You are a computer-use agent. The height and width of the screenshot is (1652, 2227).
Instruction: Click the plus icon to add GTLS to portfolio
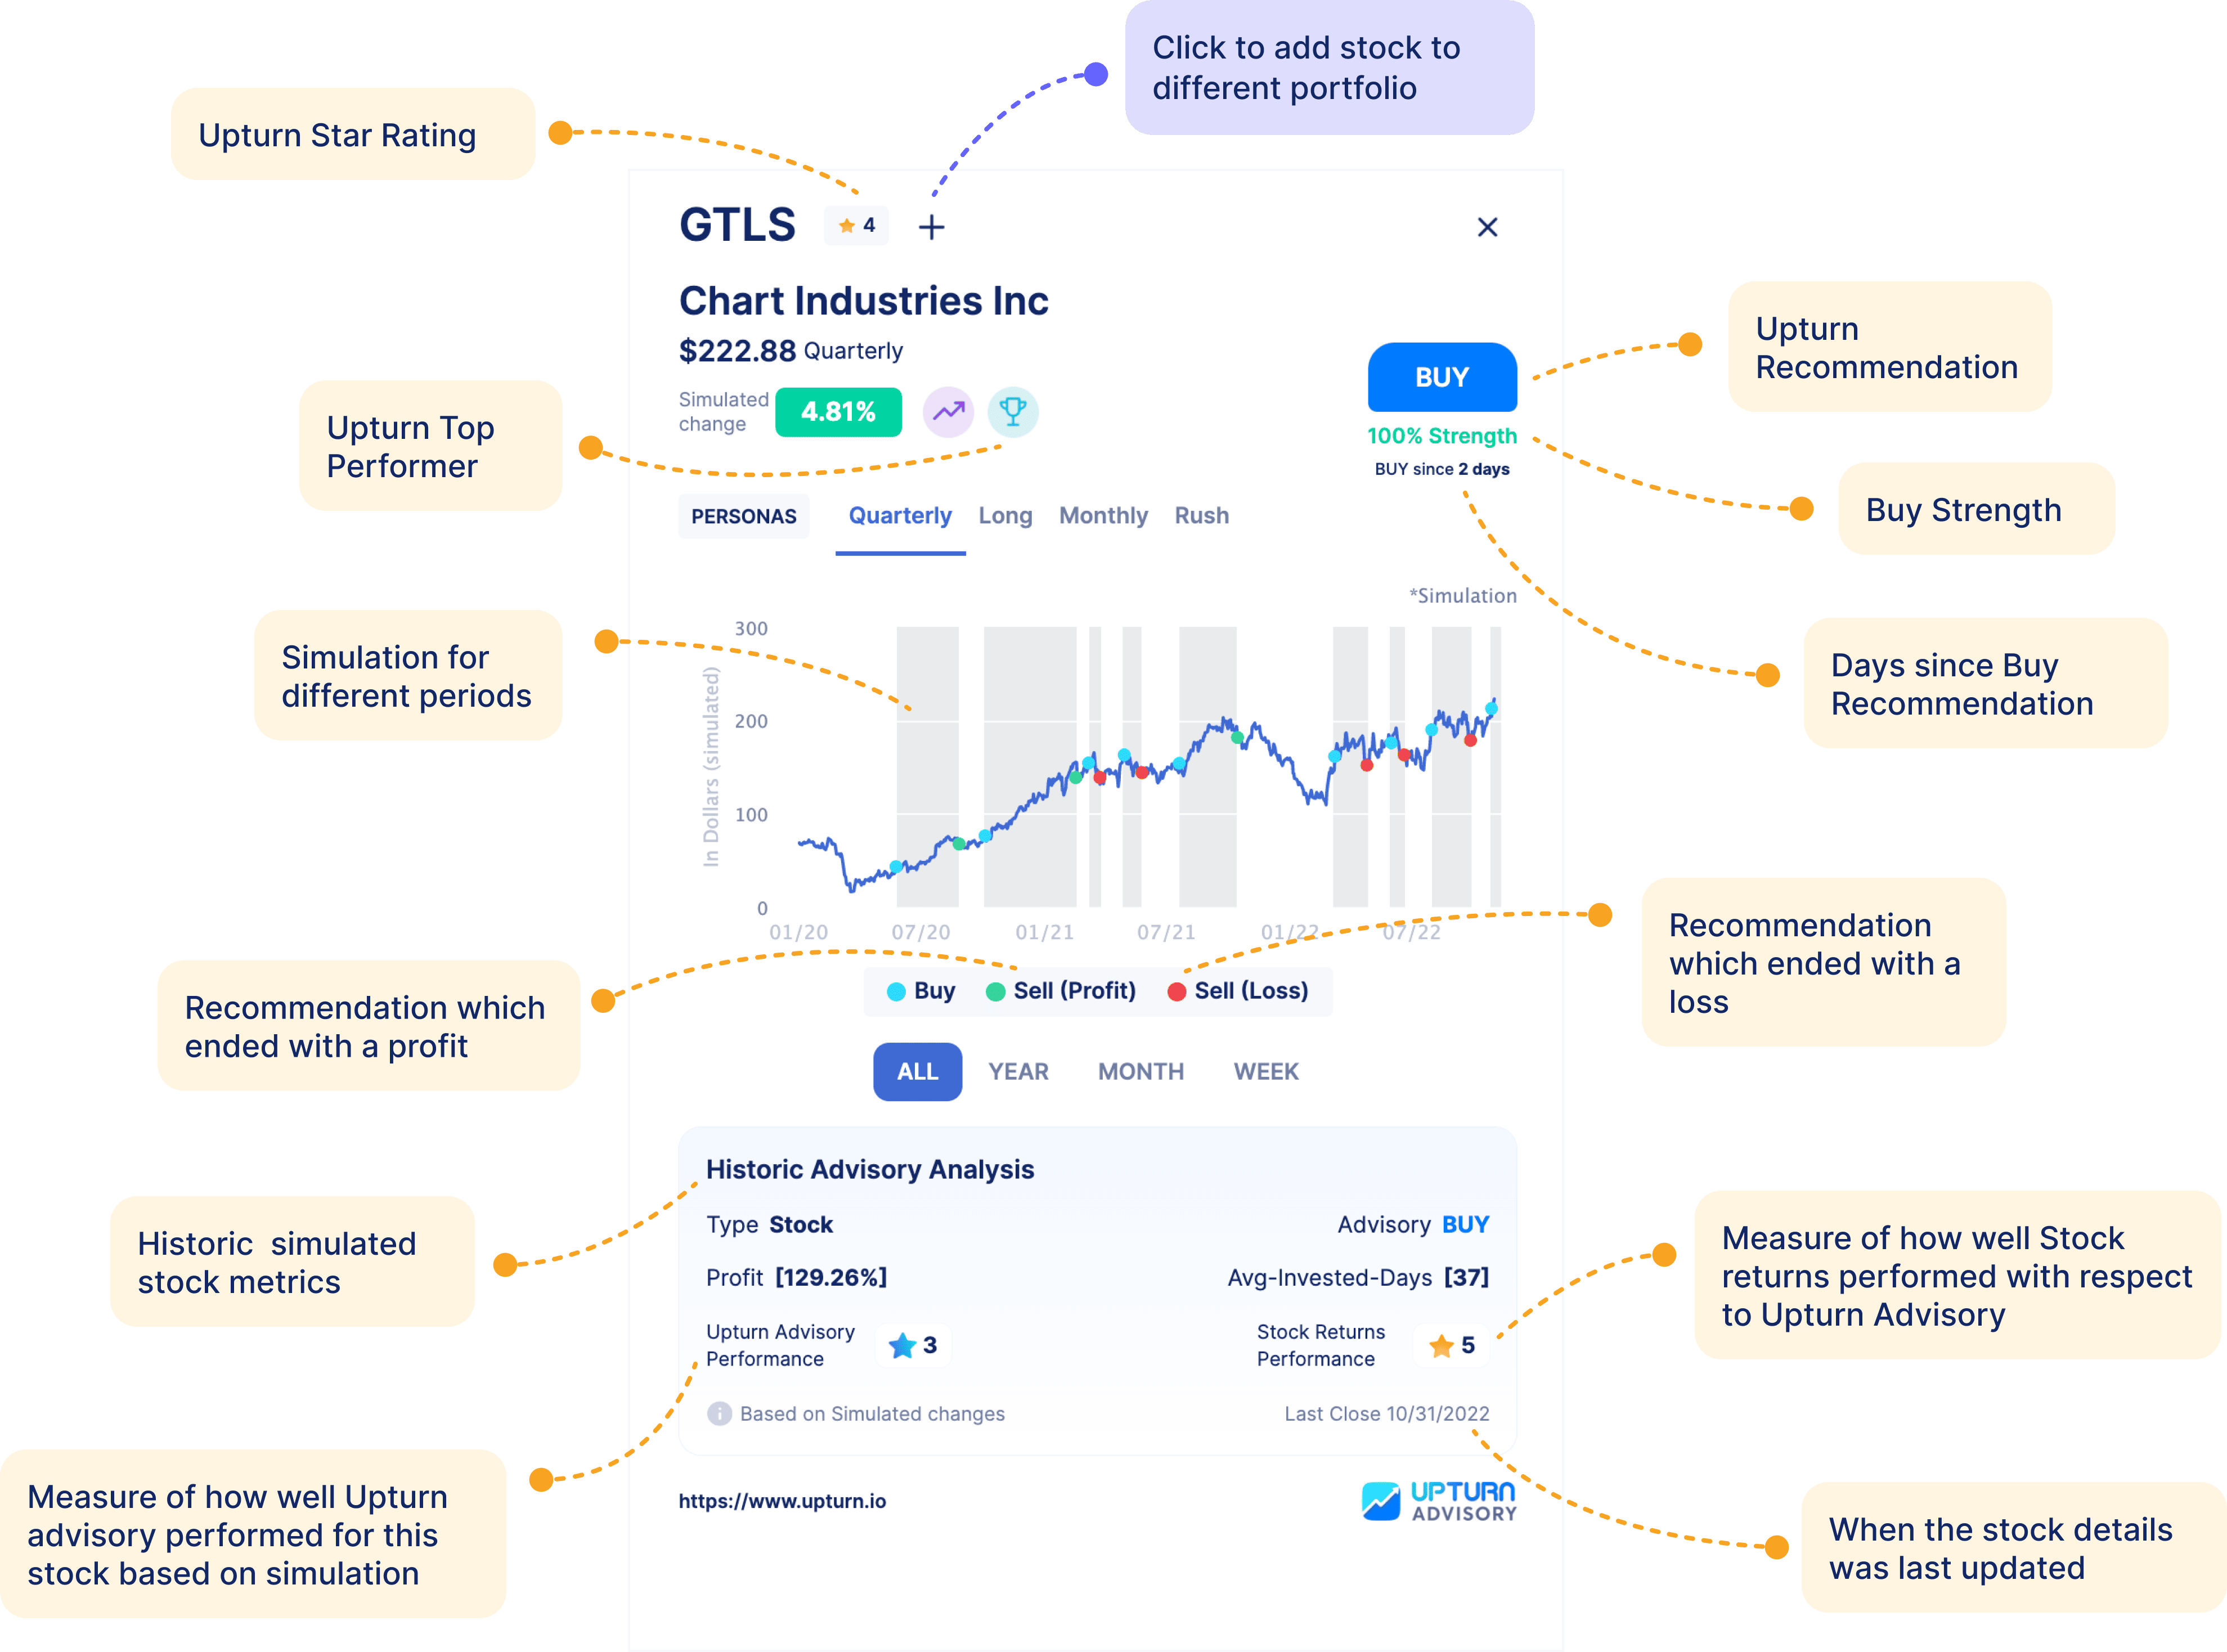931,227
